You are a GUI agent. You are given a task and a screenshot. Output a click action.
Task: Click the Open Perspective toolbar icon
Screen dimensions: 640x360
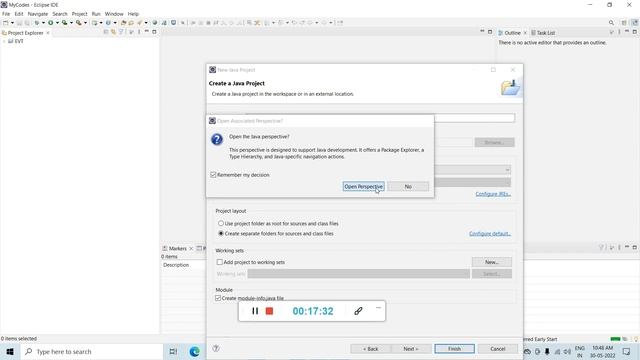pyautogui.click(x=624, y=23)
